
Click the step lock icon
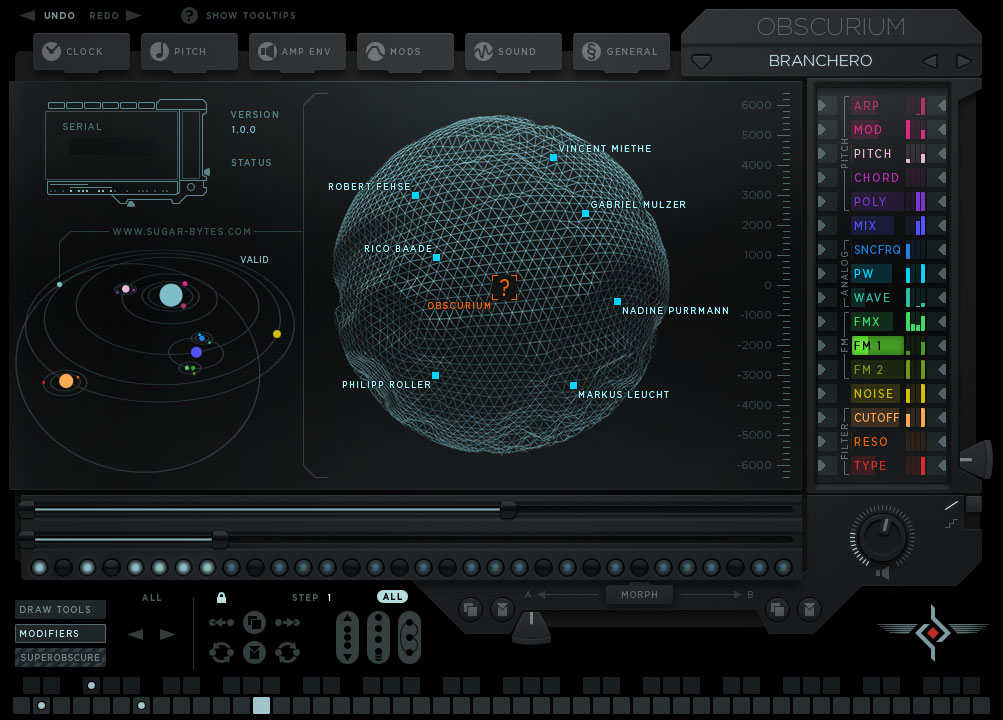click(221, 597)
